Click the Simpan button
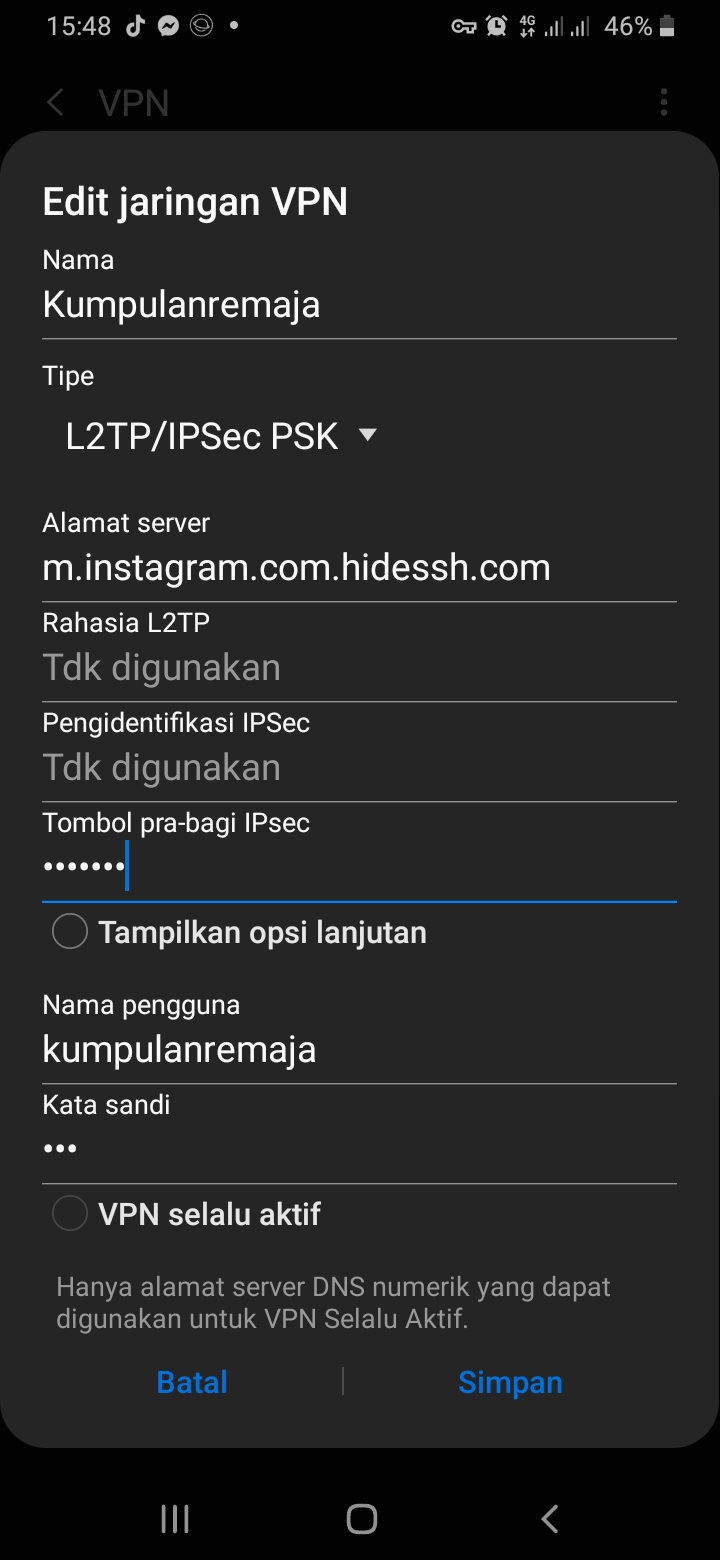The height and width of the screenshot is (1560, 720). click(510, 1382)
